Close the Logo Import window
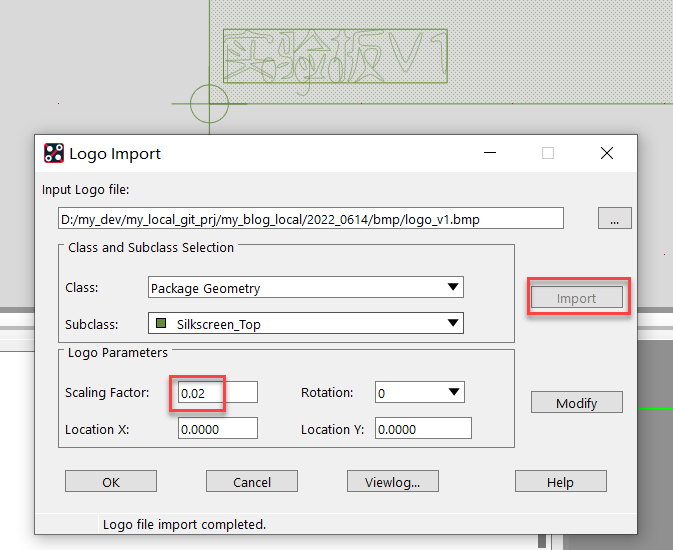This screenshot has width=673, height=550. (606, 154)
